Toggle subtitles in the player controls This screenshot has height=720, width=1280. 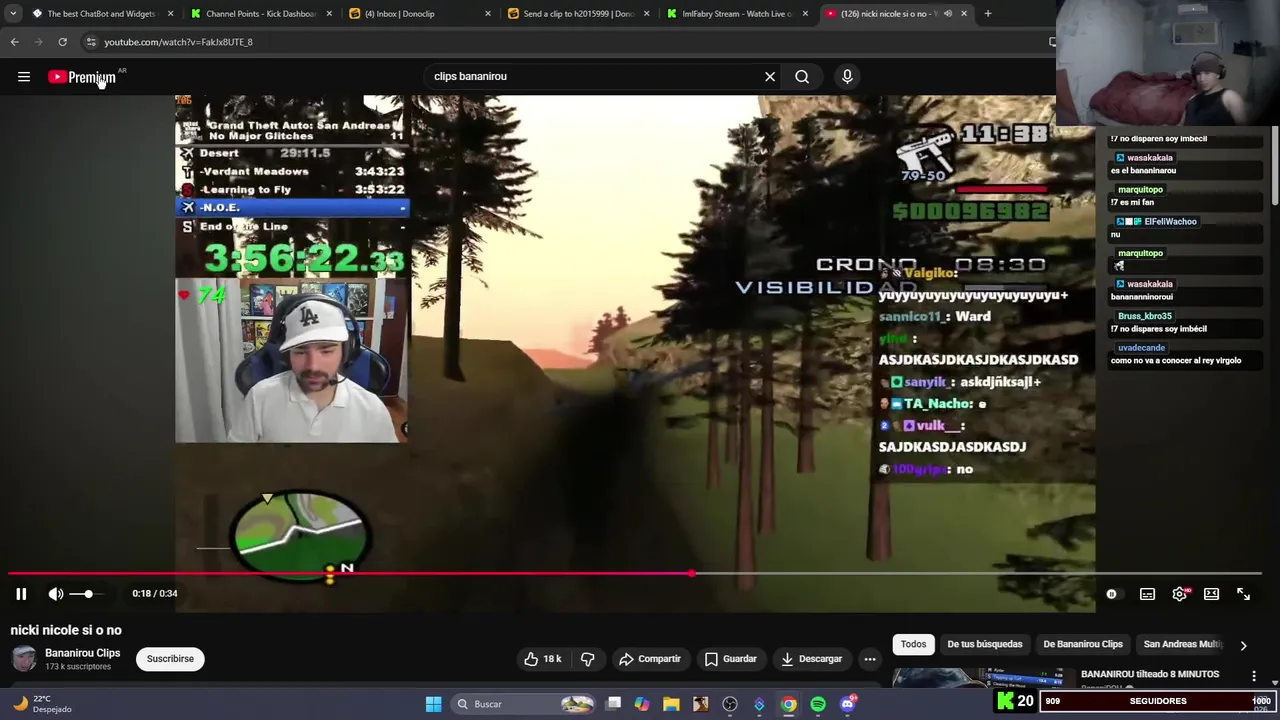tap(1147, 594)
